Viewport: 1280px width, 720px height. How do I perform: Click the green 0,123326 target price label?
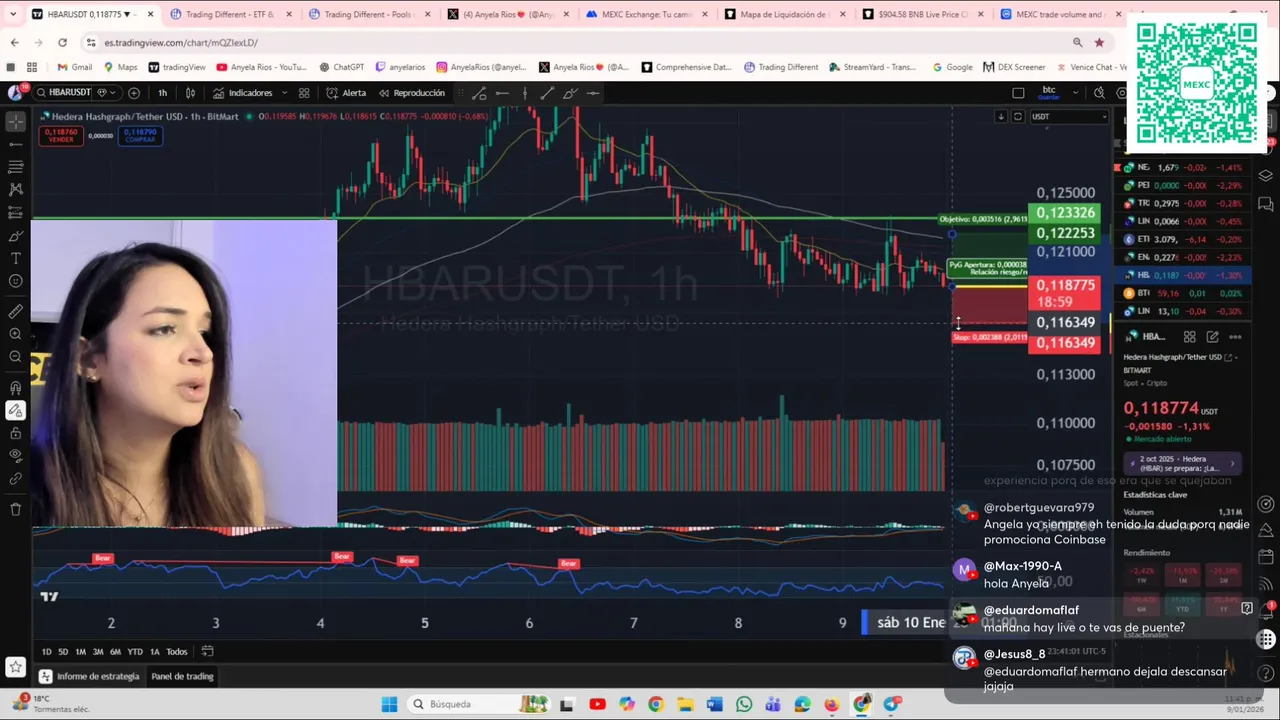pyautogui.click(x=1065, y=213)
